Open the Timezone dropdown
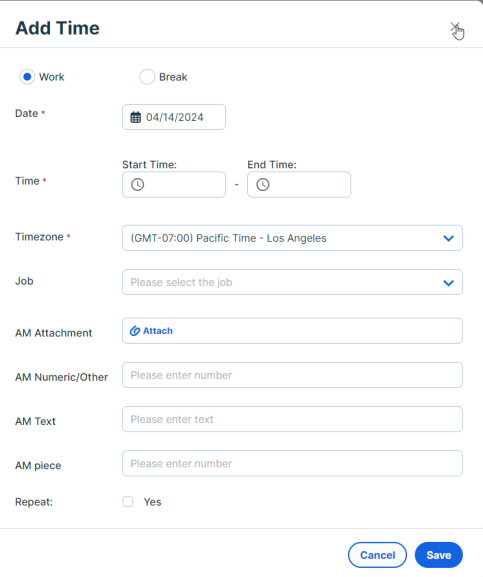Image resolution: width=483 pixels, height=577 pixels. pyautogui.click(x=292, y=238)
